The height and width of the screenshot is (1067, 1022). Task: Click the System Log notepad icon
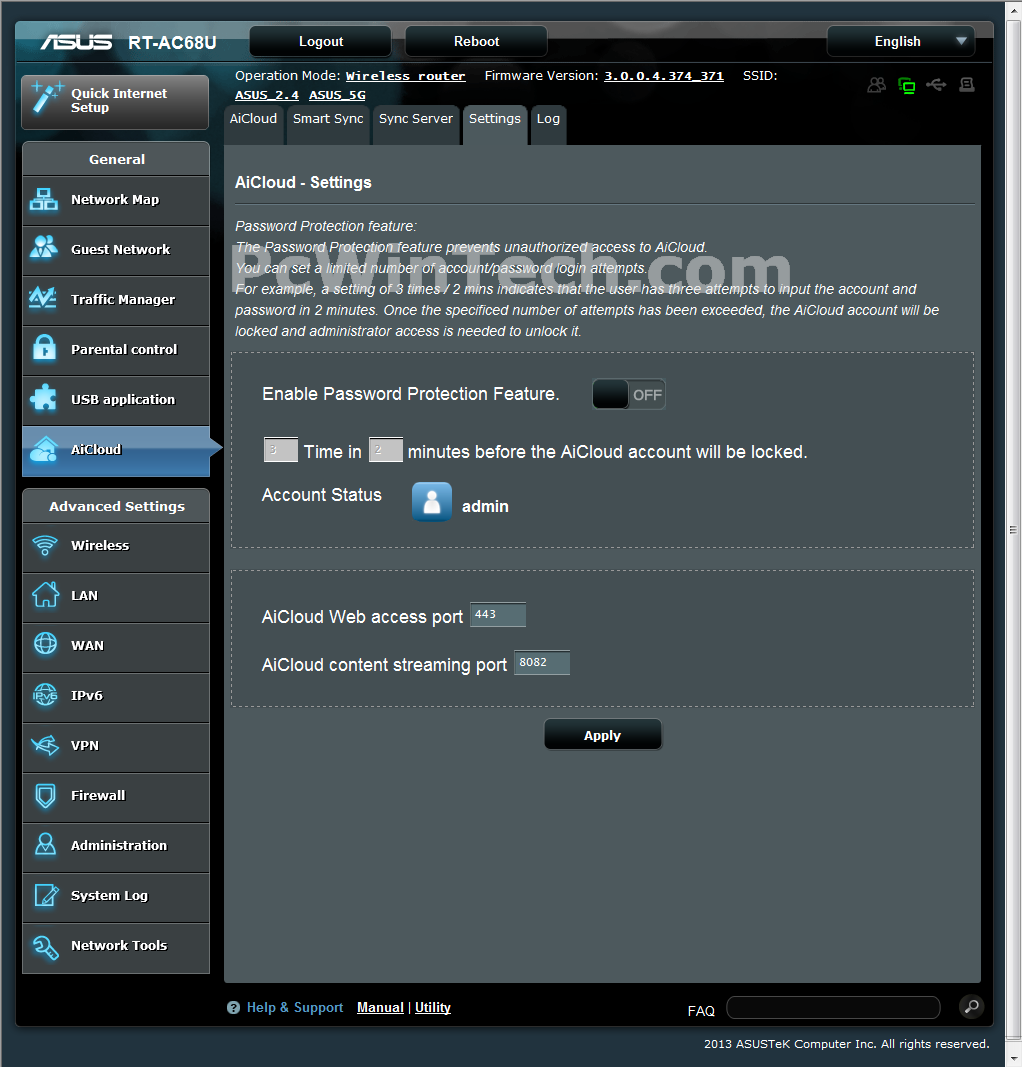[46, 895]
